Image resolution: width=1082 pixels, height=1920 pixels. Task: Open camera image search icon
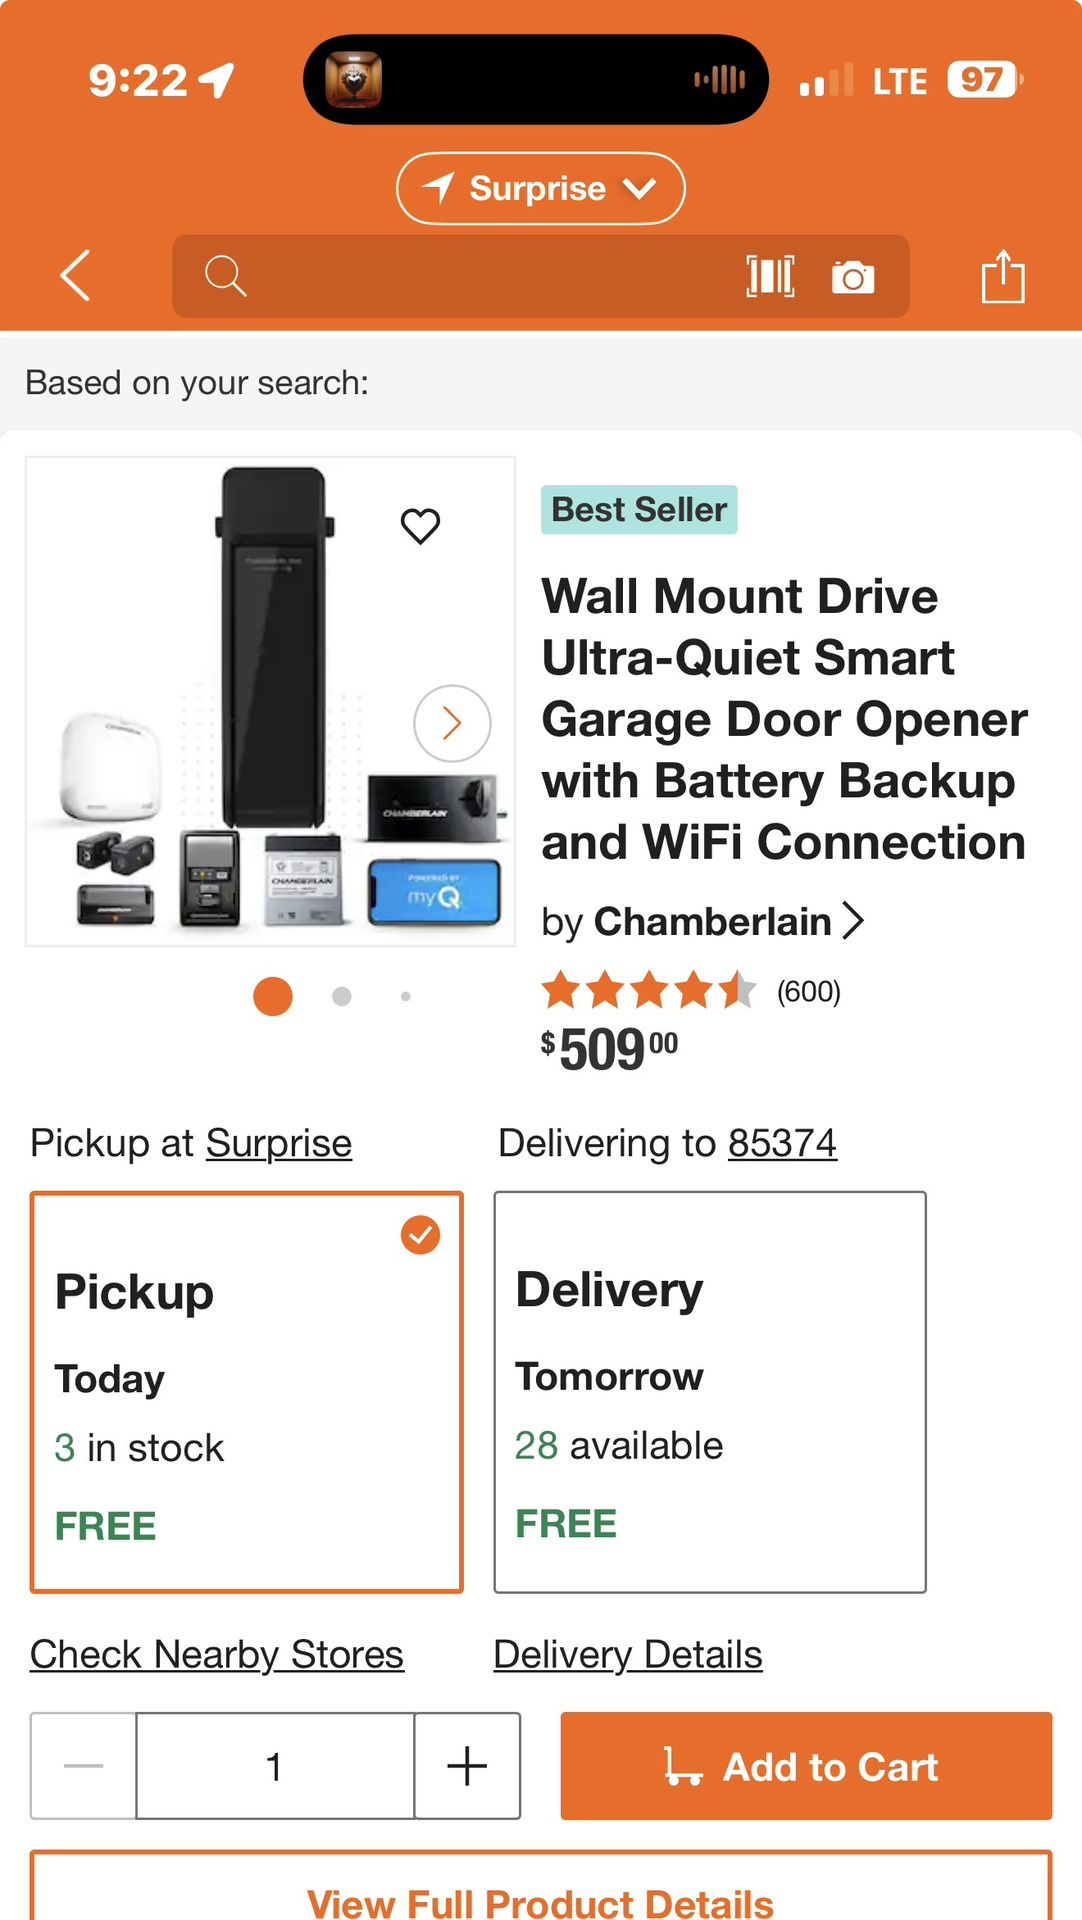853,277
